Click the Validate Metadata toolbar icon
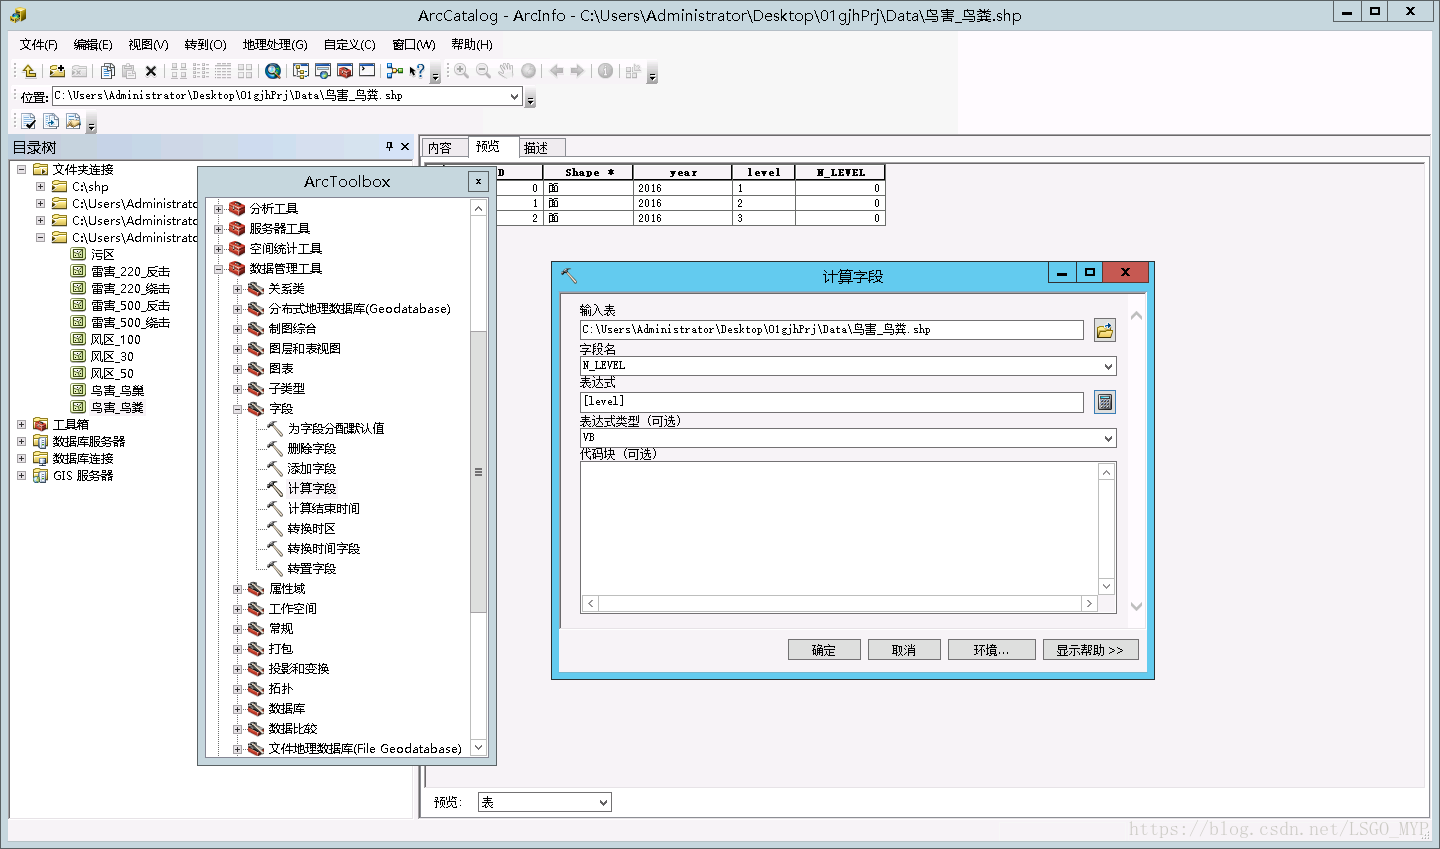Screen dimensions: 1440x849 click(x=29, y=122)
